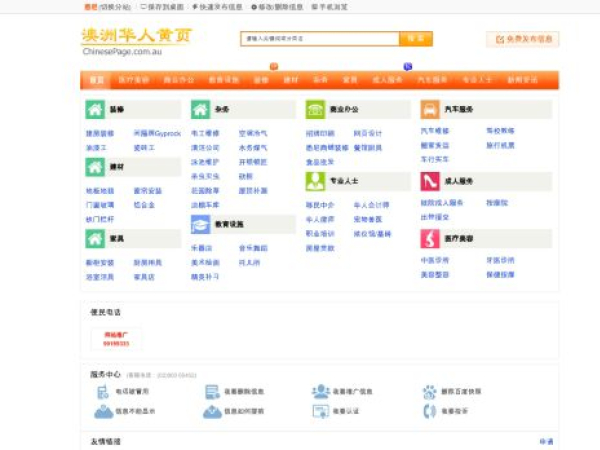
Task: Open the 商业办公 navigation tab
Action: (x=178, y=79)
